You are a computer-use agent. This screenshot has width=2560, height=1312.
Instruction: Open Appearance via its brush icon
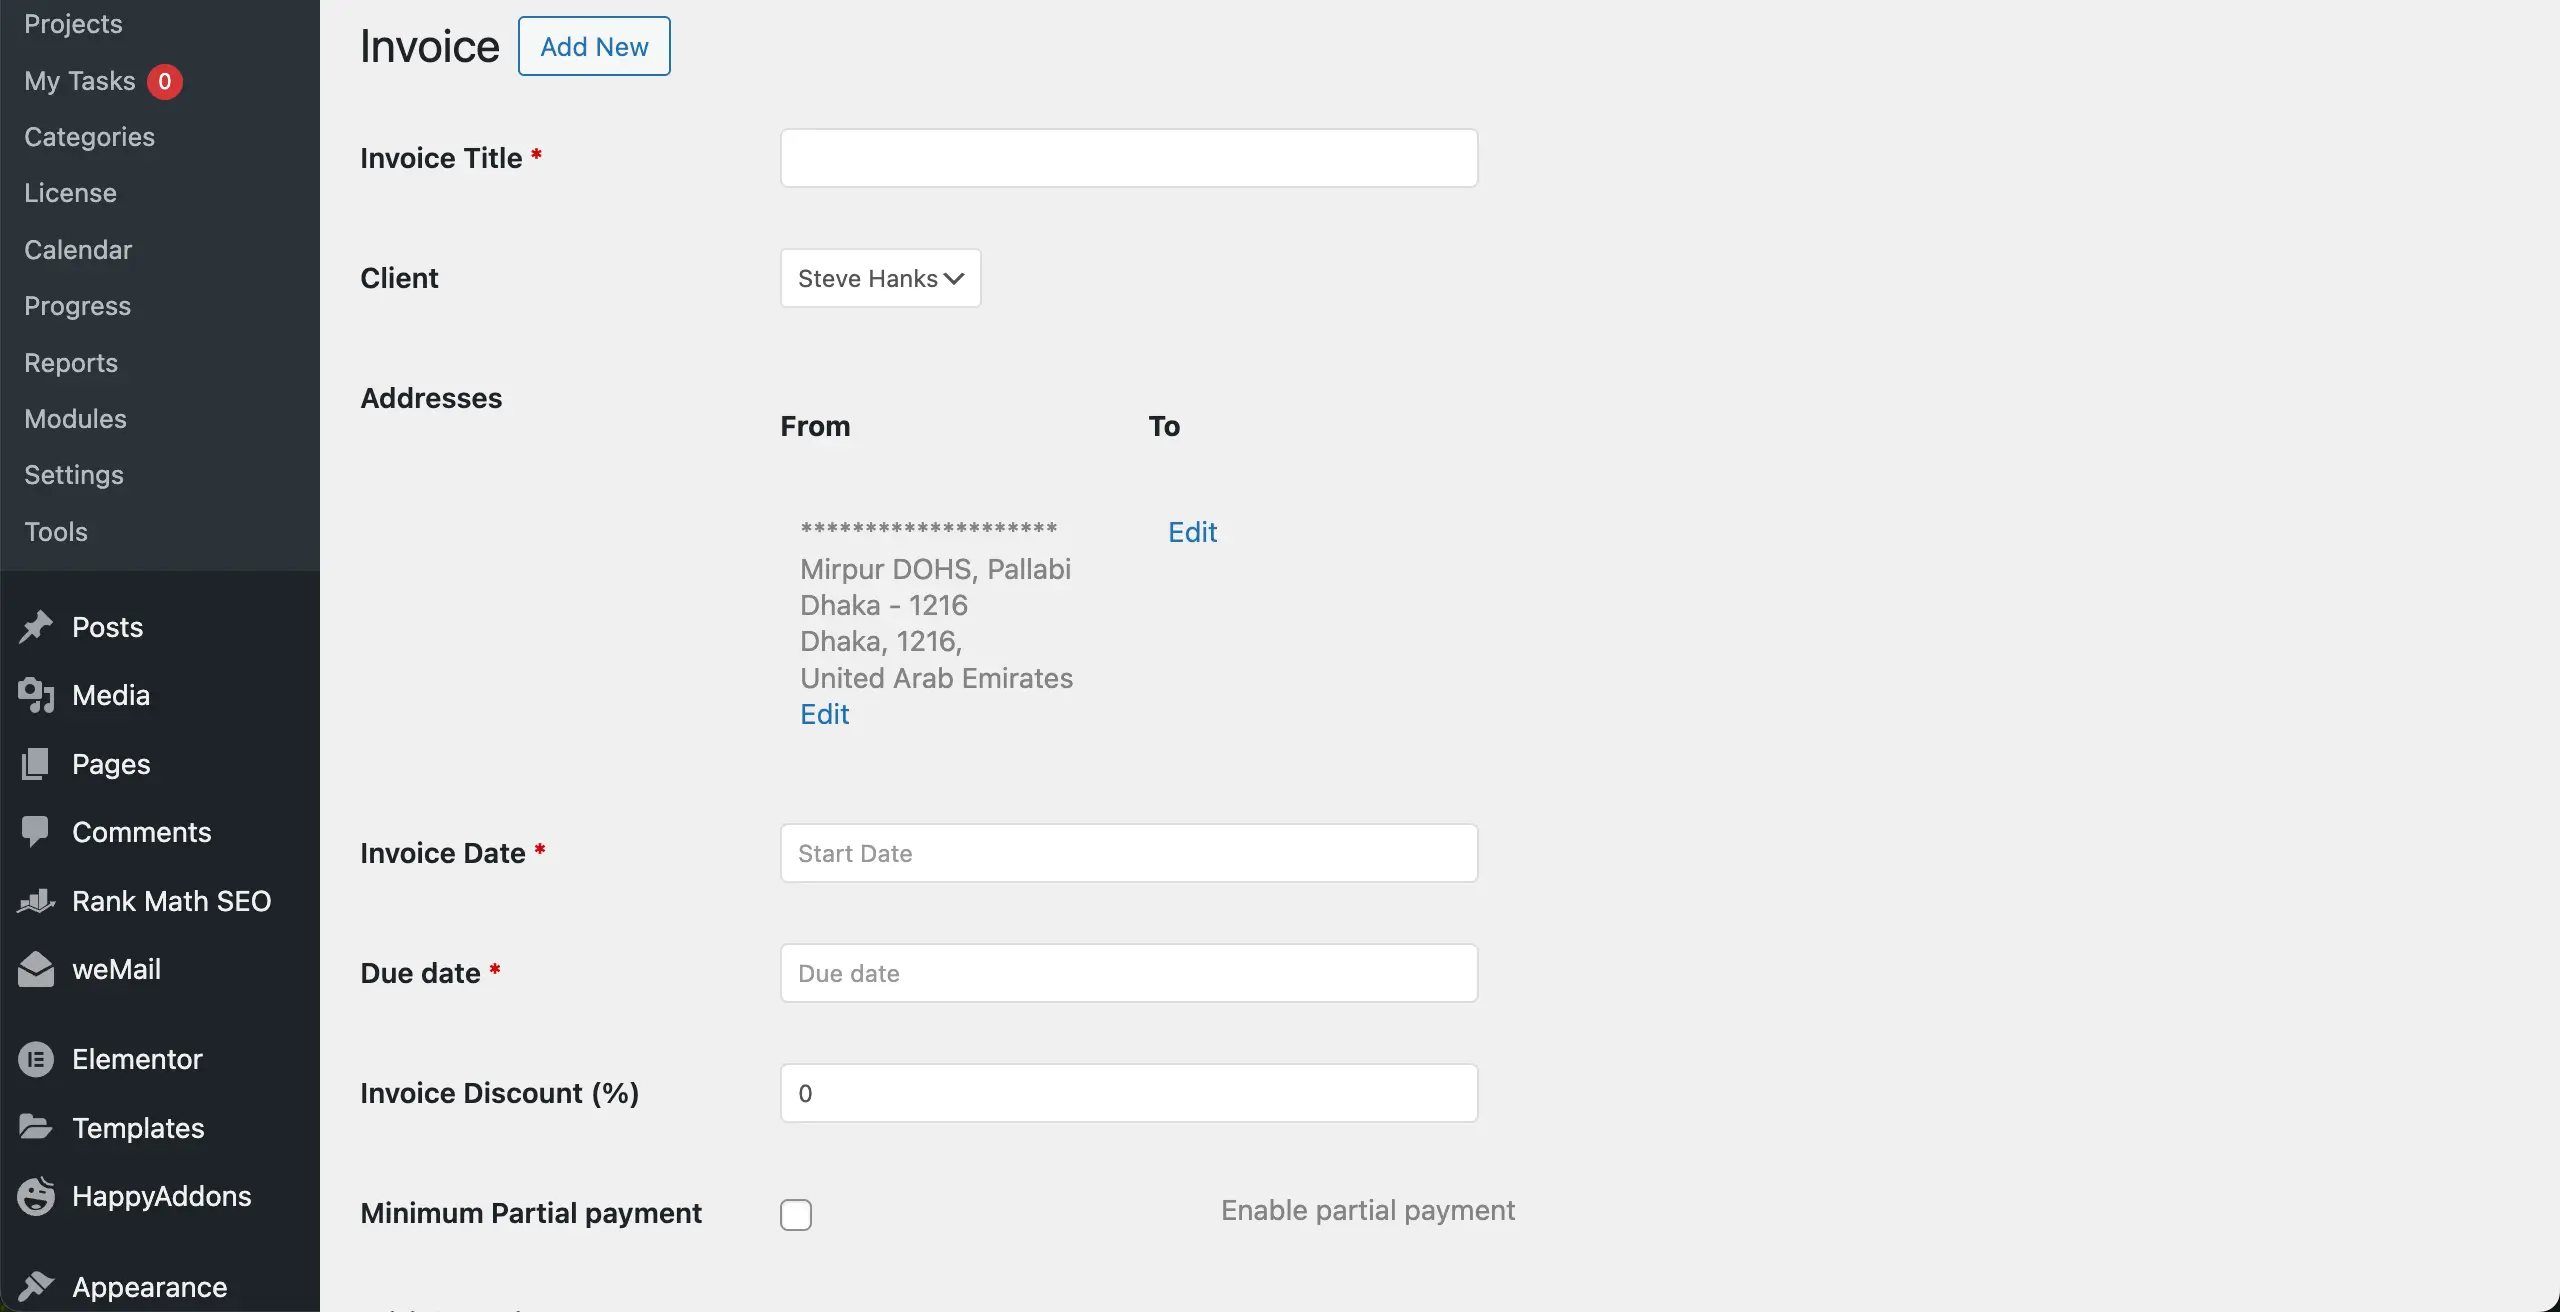35,1285
